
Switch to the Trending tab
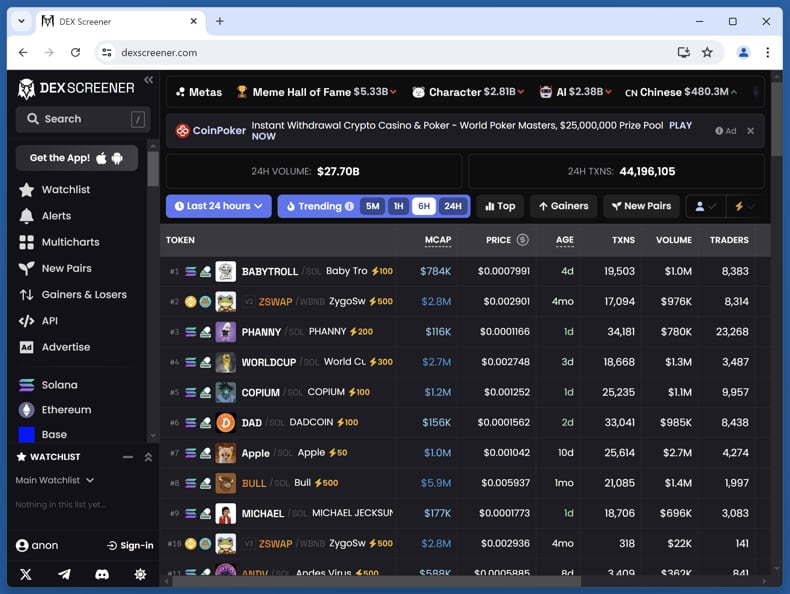[320, 206]
